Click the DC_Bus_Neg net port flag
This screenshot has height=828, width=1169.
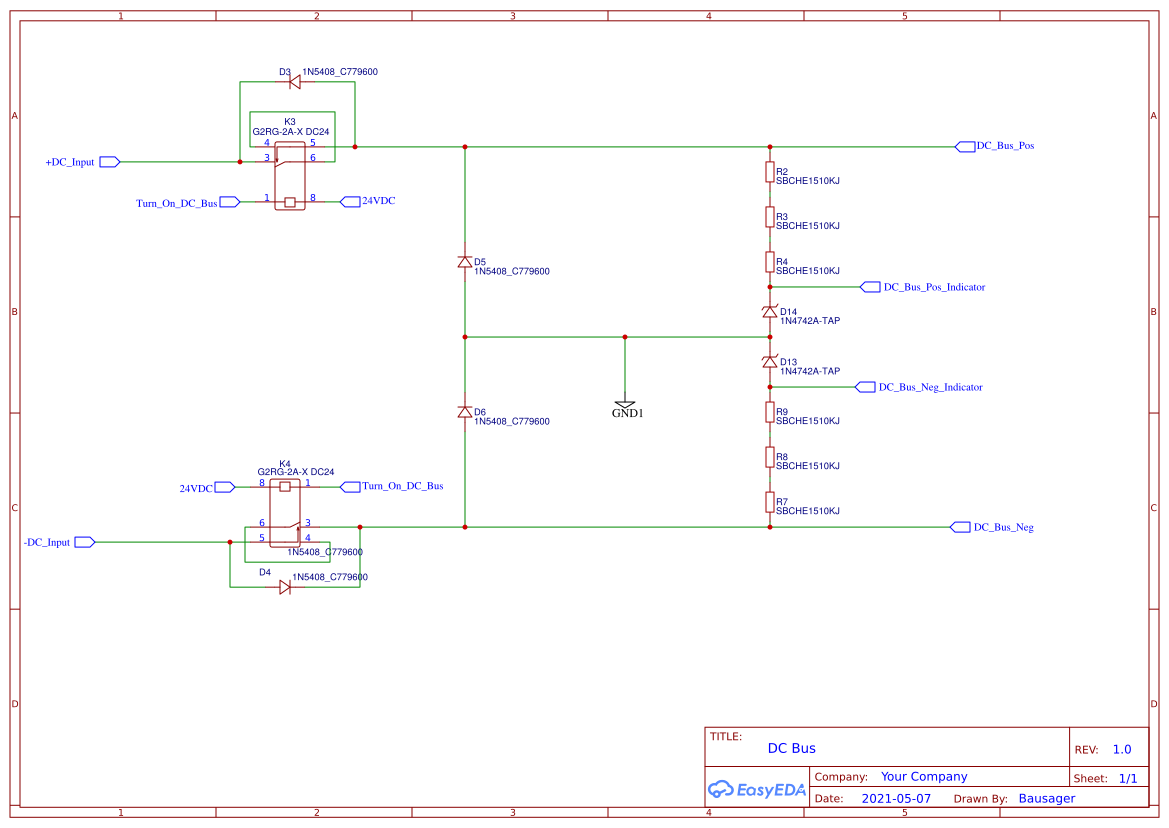click(x=960, y=527)
